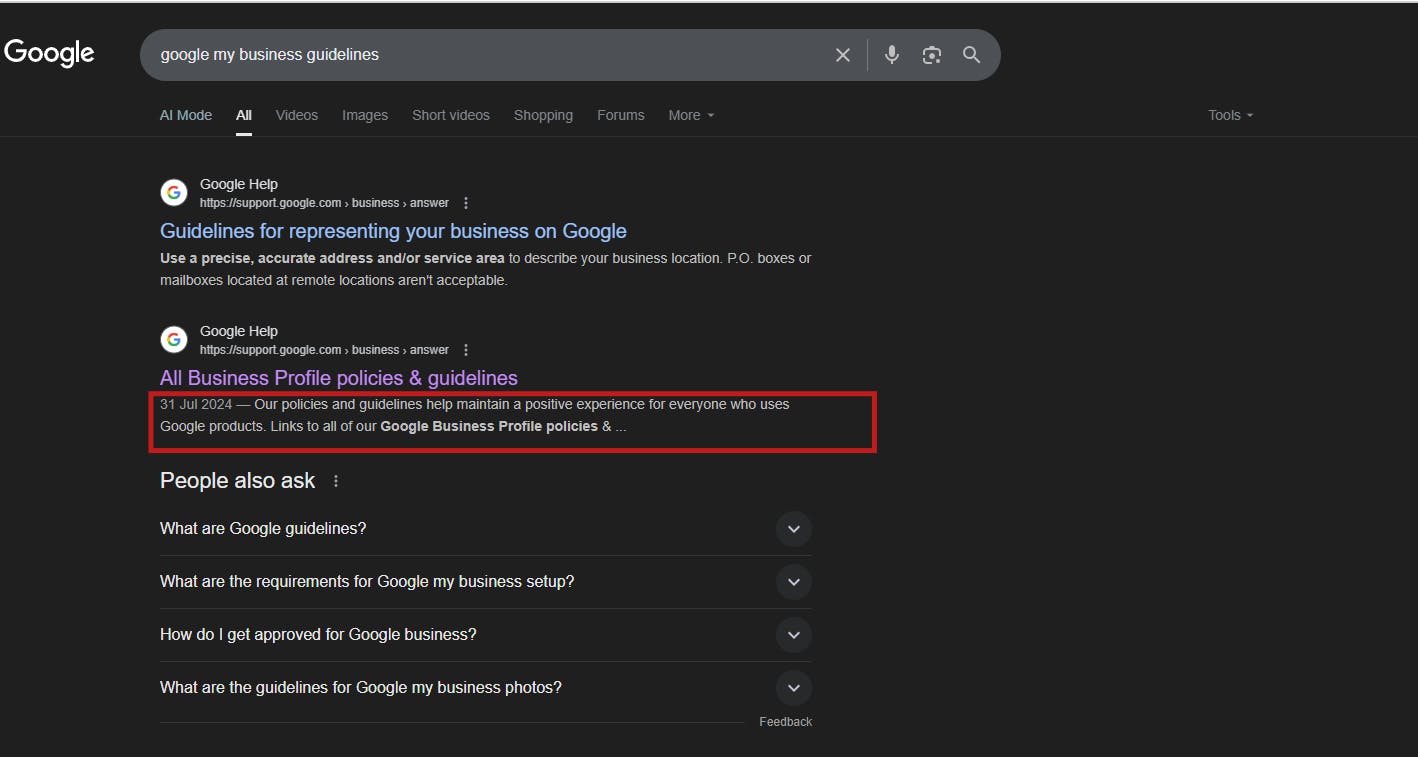Click the magnifying glass search button
Image resolution: width=1418 pixels, height=757 pixels.
[971, 55]
